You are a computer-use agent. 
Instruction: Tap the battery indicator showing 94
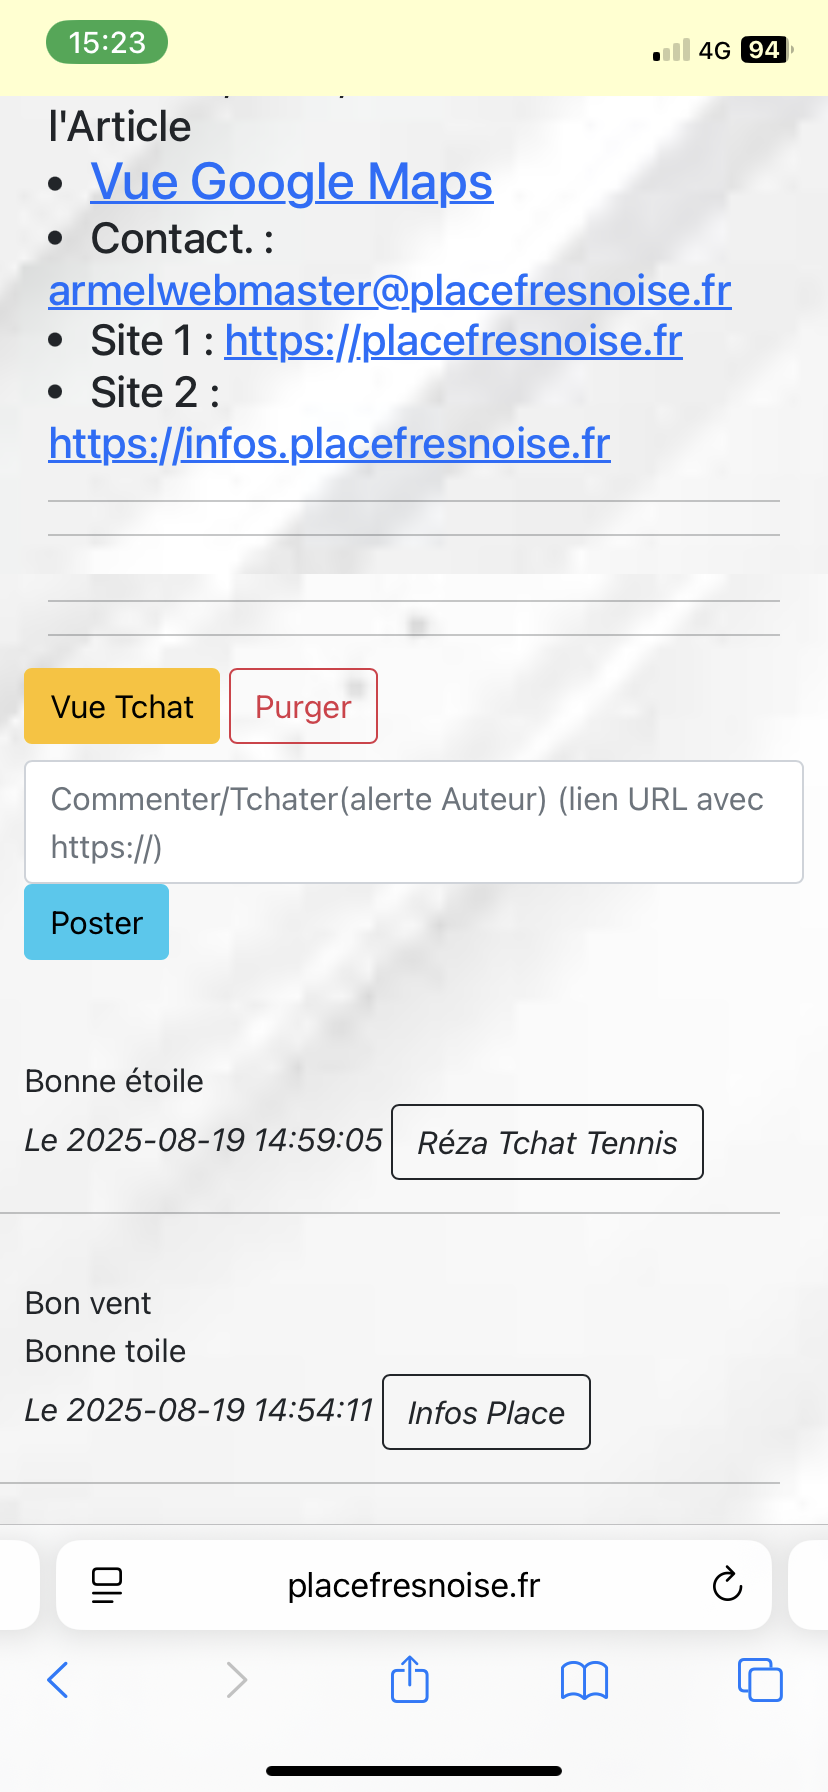coord(765,50)
